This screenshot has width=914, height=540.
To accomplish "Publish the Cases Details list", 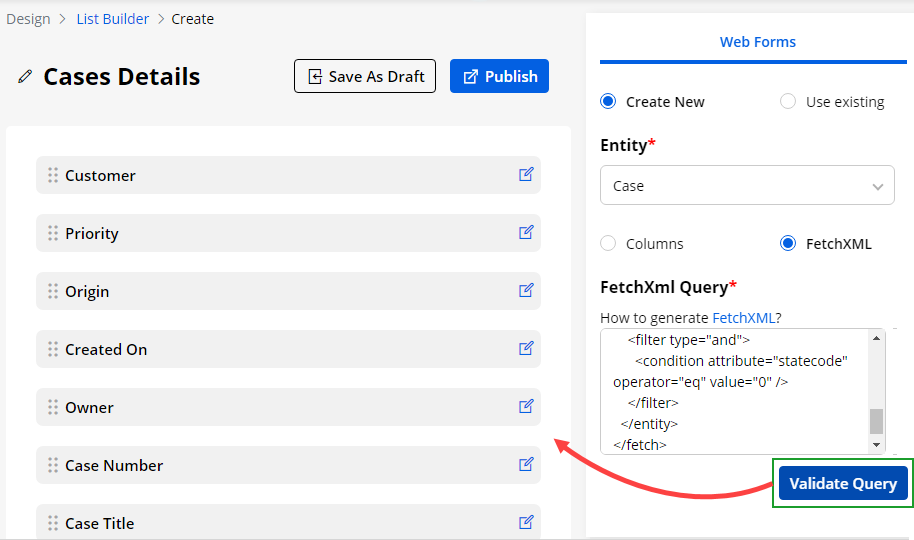I will (x=499, y=77).
